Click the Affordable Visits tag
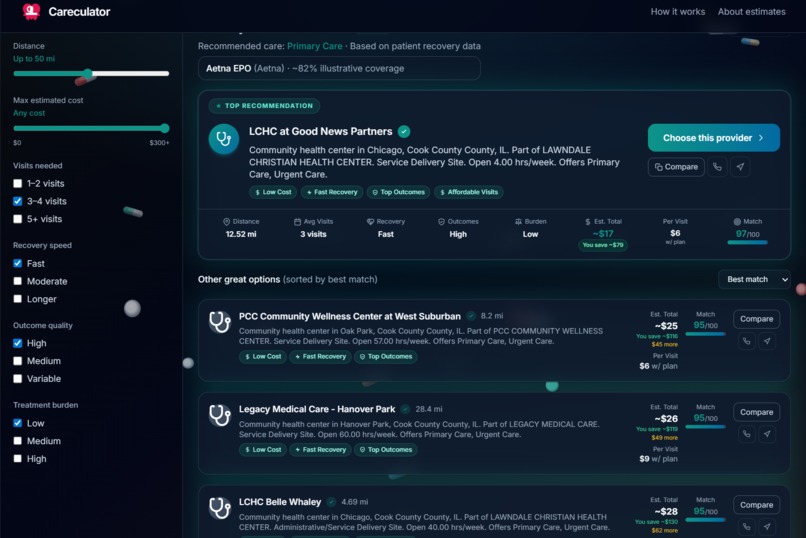806x538 pixels. [x=469, y=192]
